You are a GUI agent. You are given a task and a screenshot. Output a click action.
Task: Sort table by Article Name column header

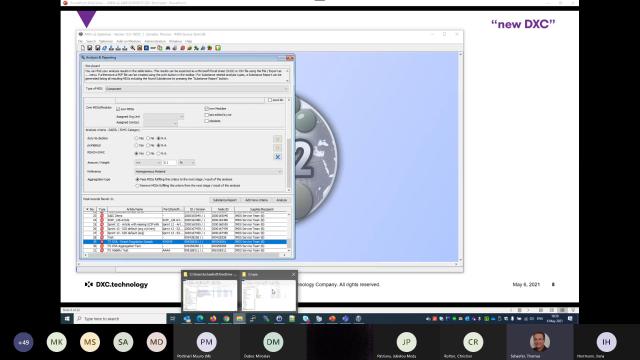pos(134,209)
